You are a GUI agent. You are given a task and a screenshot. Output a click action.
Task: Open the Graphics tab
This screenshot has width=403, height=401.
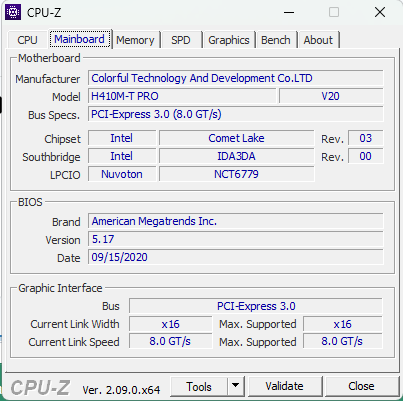(x=229, y=40)
